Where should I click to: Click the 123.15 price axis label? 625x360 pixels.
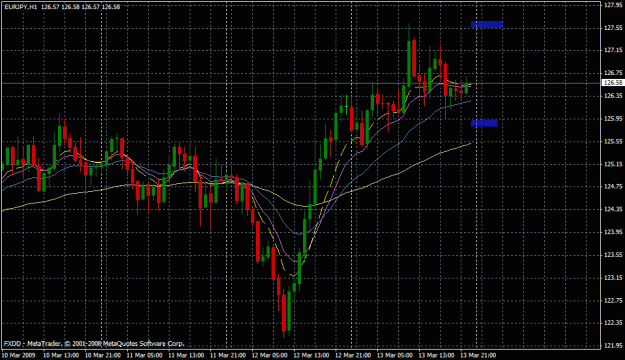(x=613, y=277)
